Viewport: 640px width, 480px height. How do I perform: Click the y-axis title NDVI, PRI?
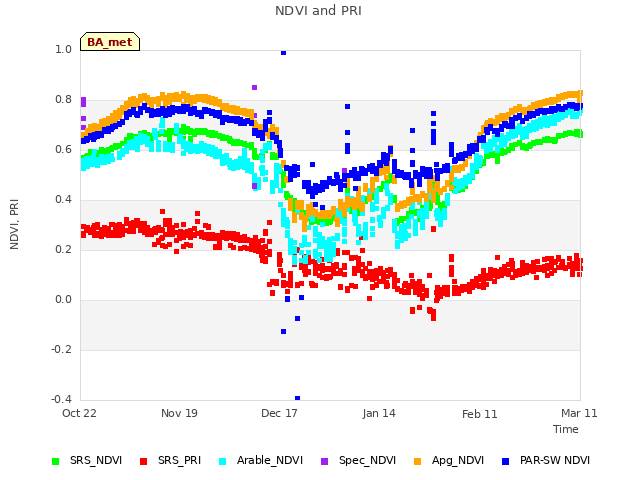[x=14, y=224]
